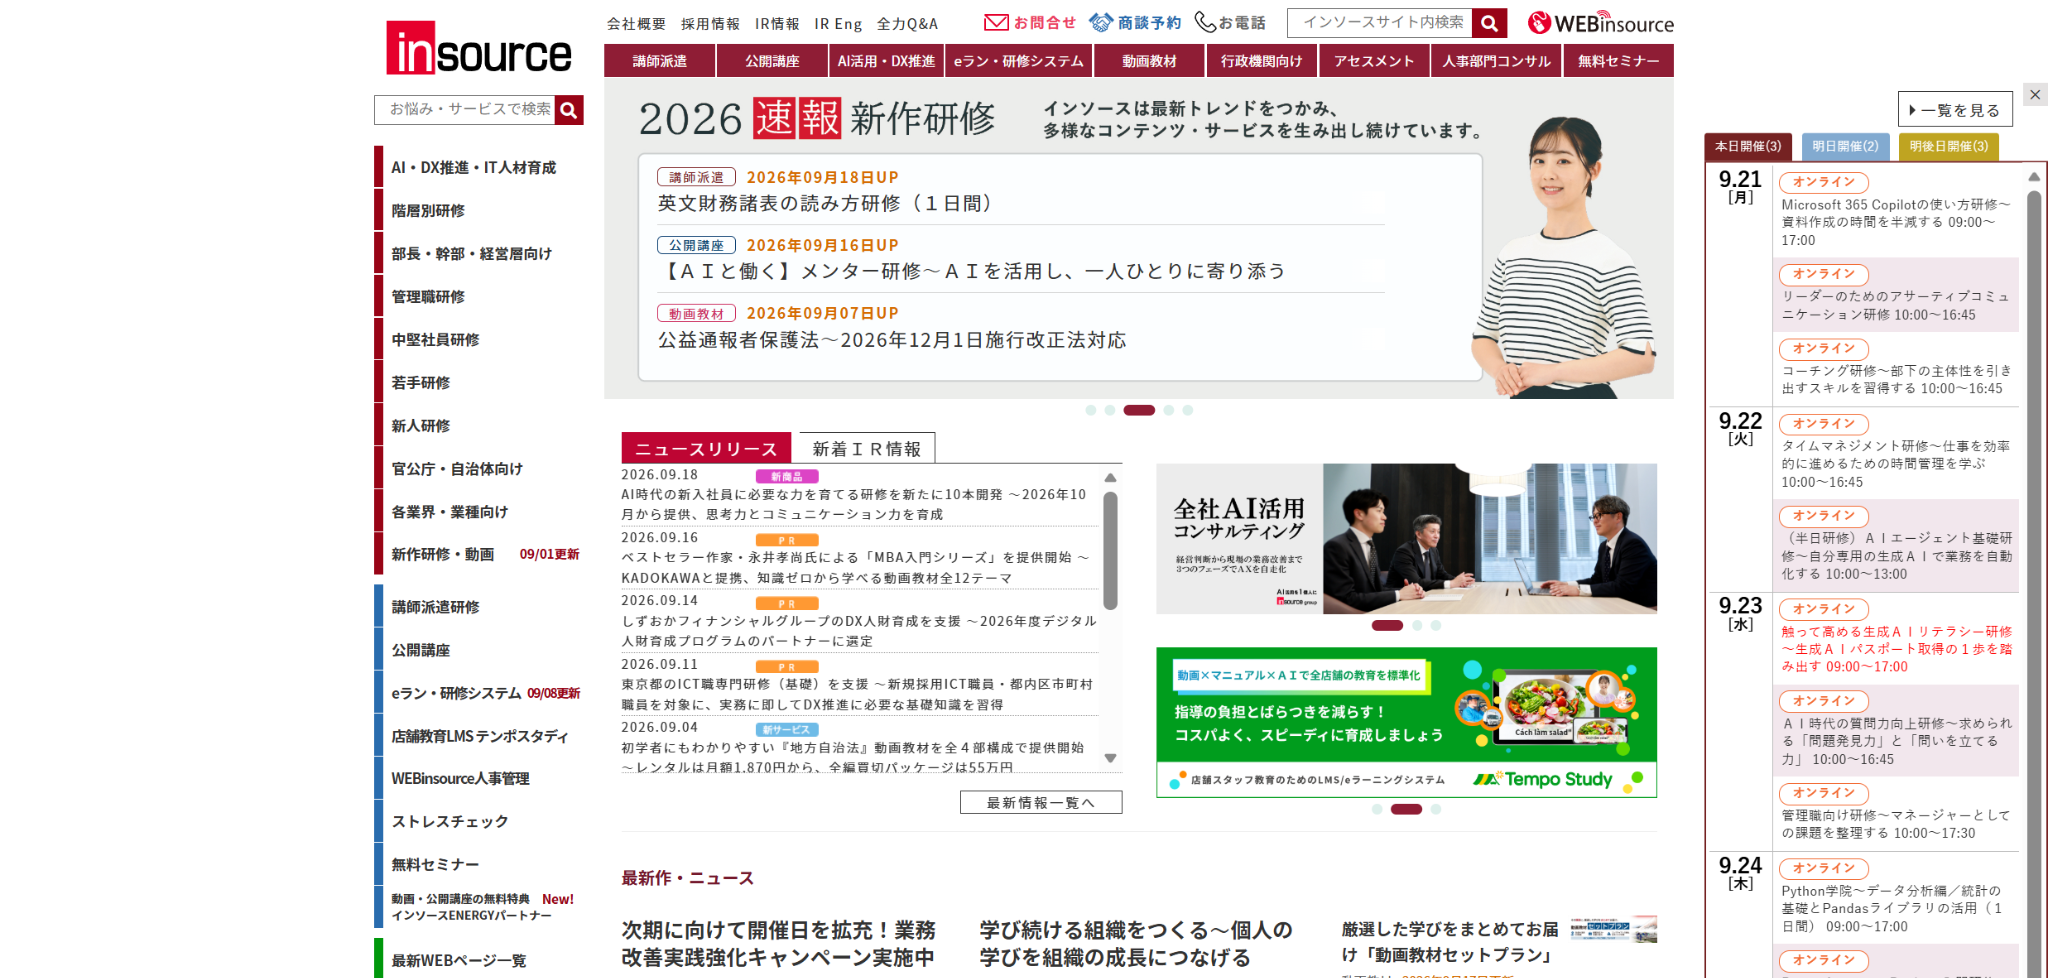This screenshot has height=978, width=2048.
Task: Open the 無料セミナー navigation menu
Action: 1618,61
